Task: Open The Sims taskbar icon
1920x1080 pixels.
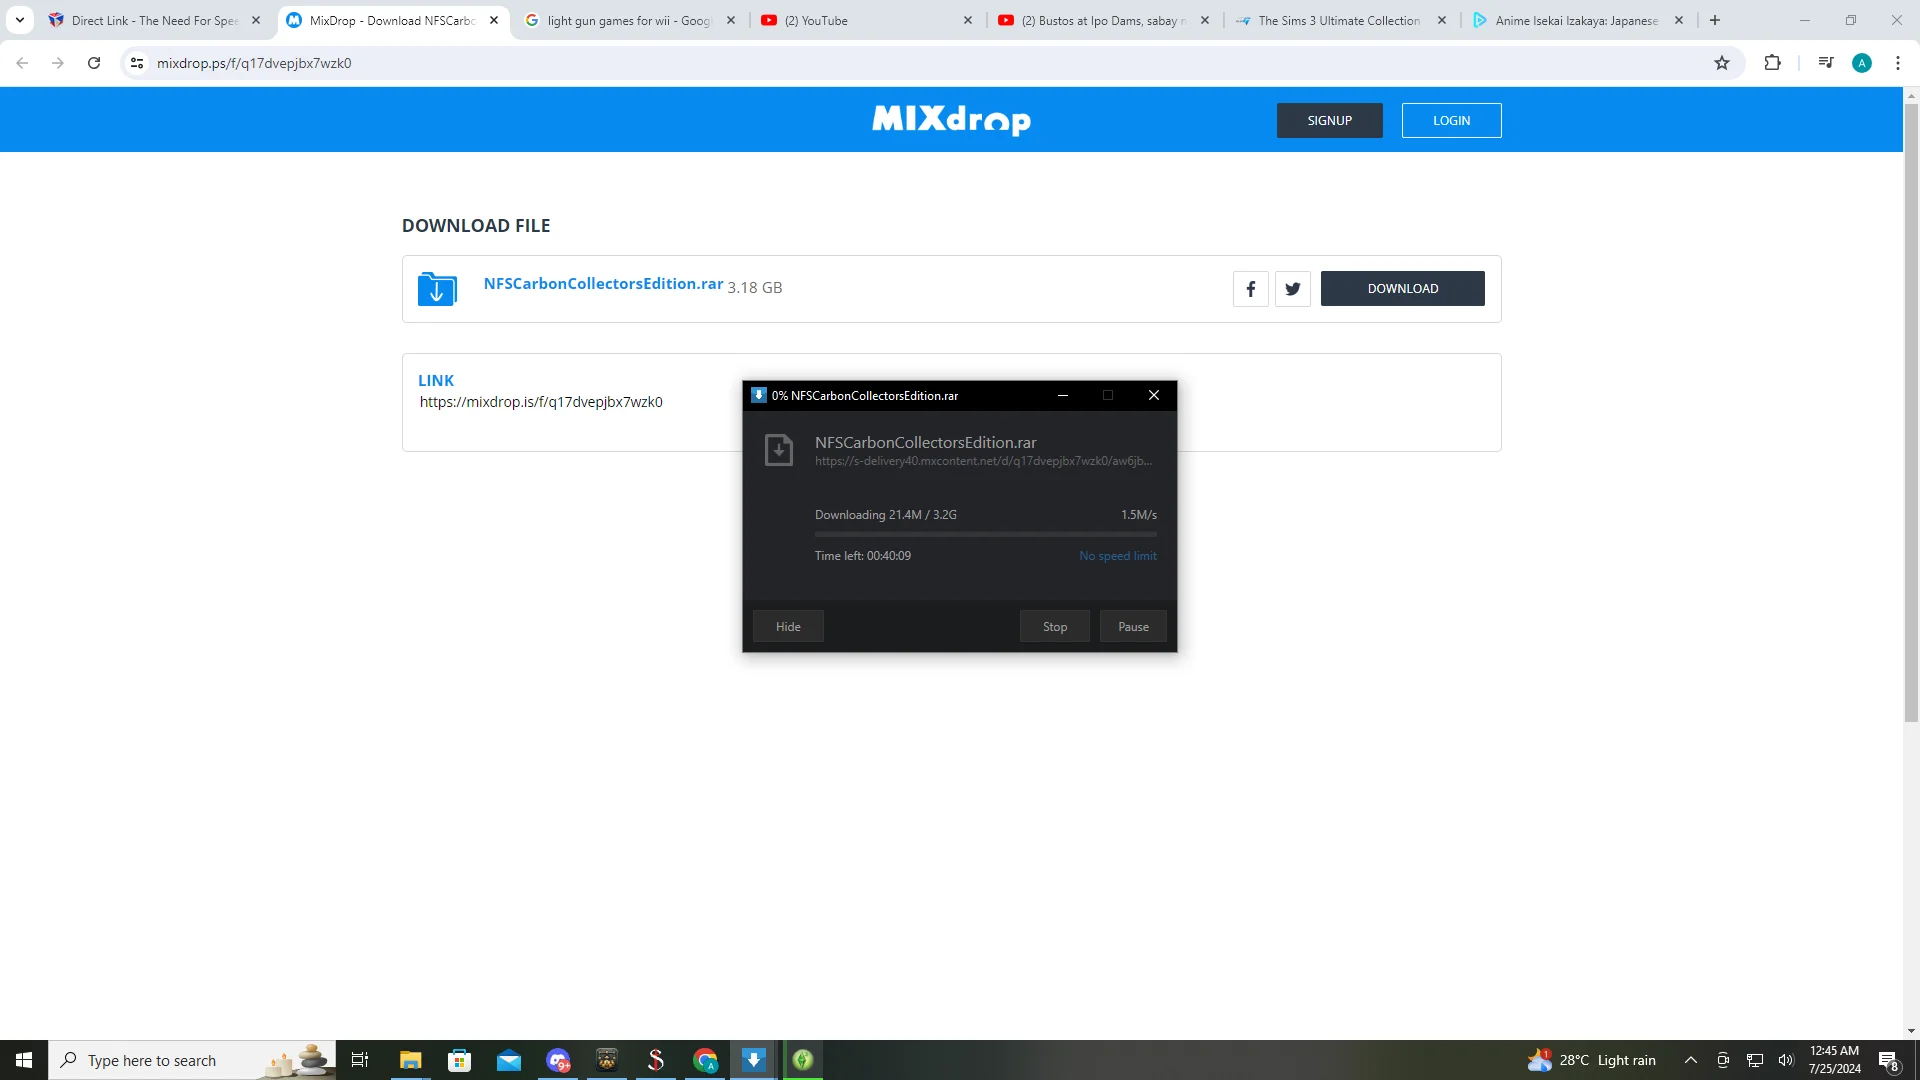Action: (803, 1060)
